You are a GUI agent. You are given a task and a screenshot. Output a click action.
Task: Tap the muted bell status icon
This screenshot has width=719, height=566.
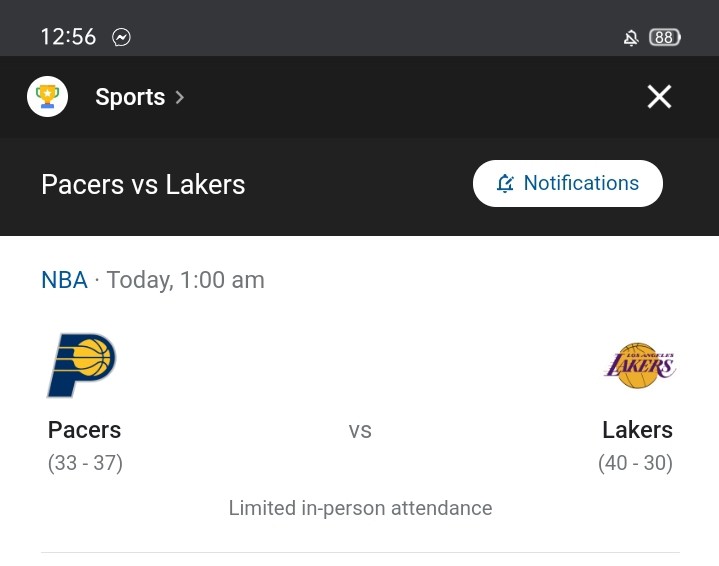631,38
